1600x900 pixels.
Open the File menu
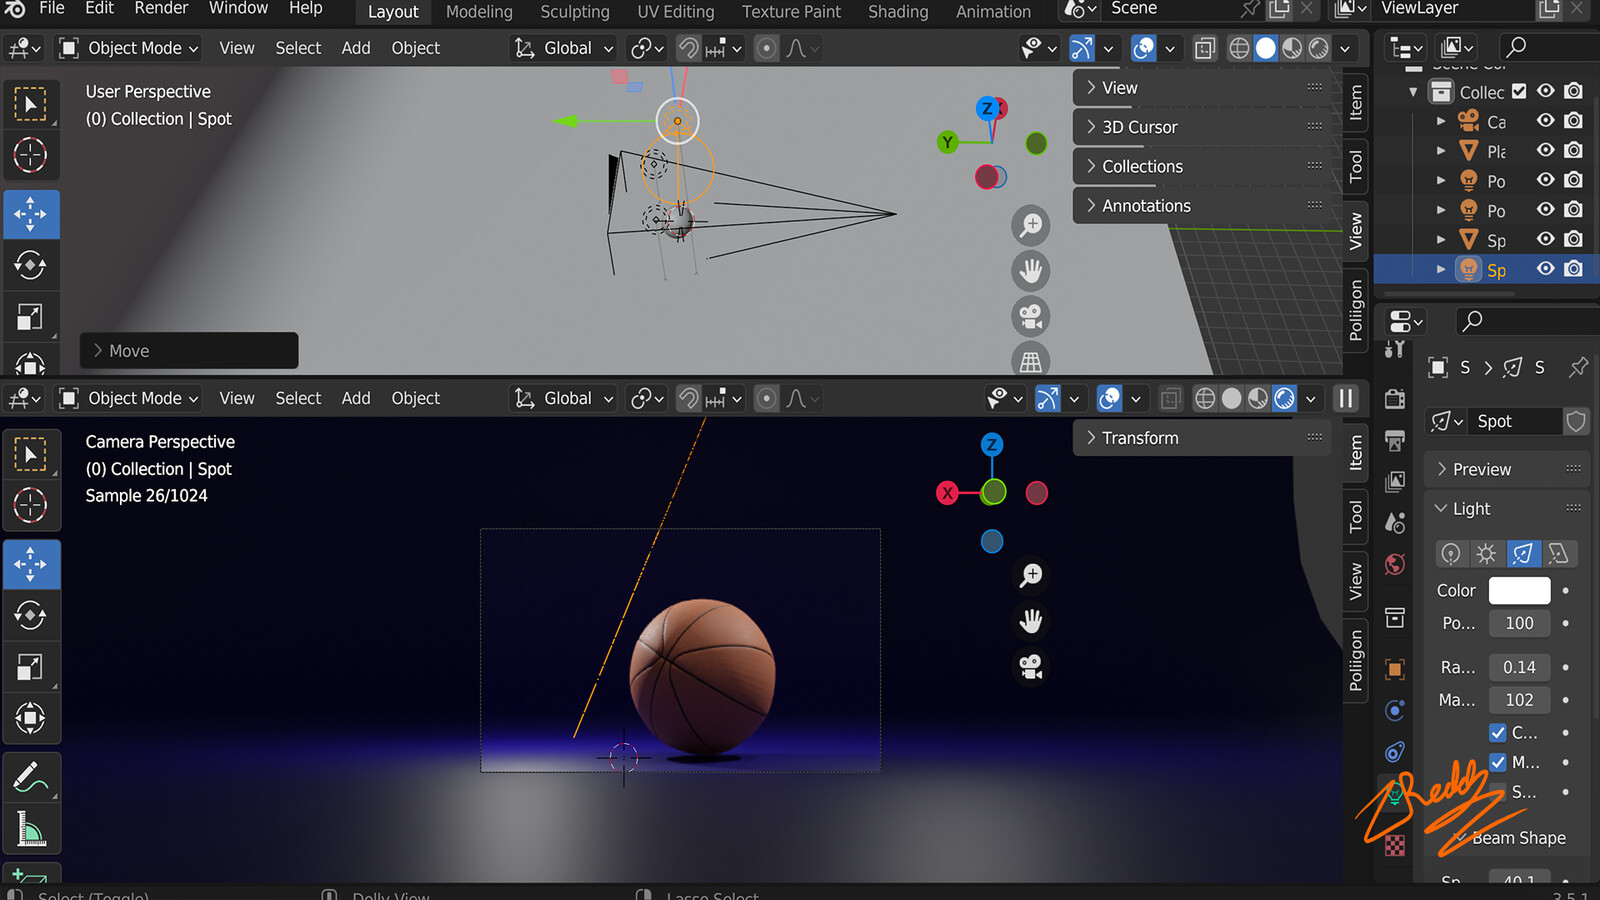pyautogui.click(x=51, y=9)
